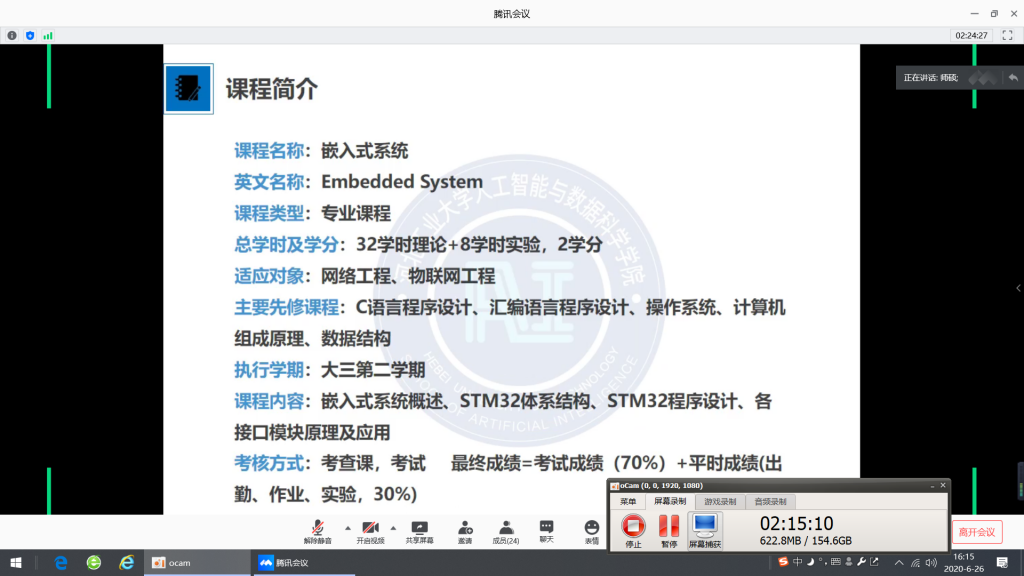Click the unmute microphone icon (解除静音)
Screen dimensions: 1024x576
pos(318,528)
